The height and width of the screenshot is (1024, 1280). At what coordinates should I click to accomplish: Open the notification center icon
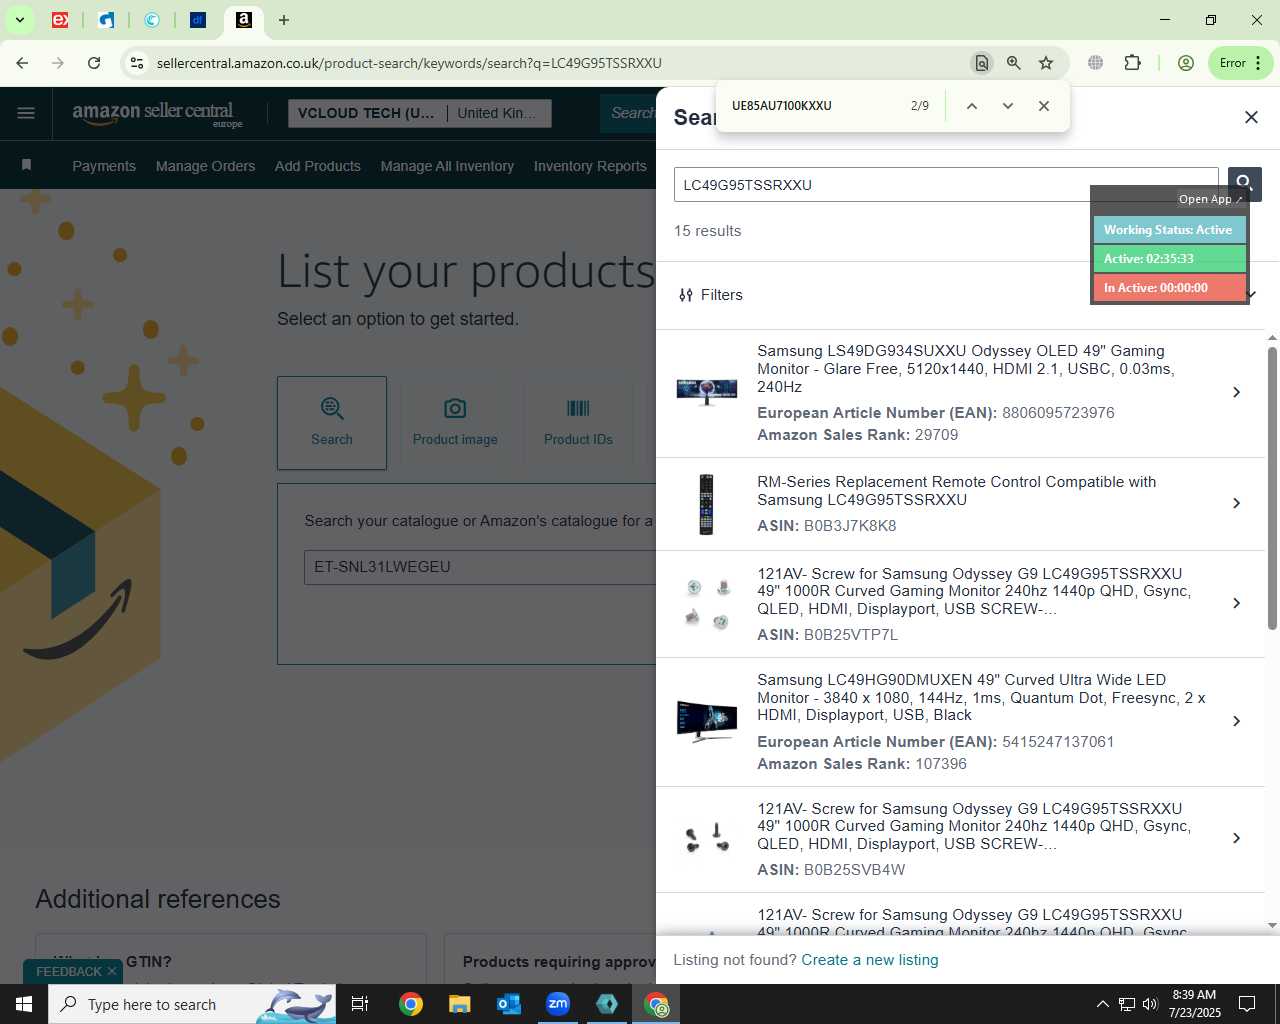[1247, 1004]
